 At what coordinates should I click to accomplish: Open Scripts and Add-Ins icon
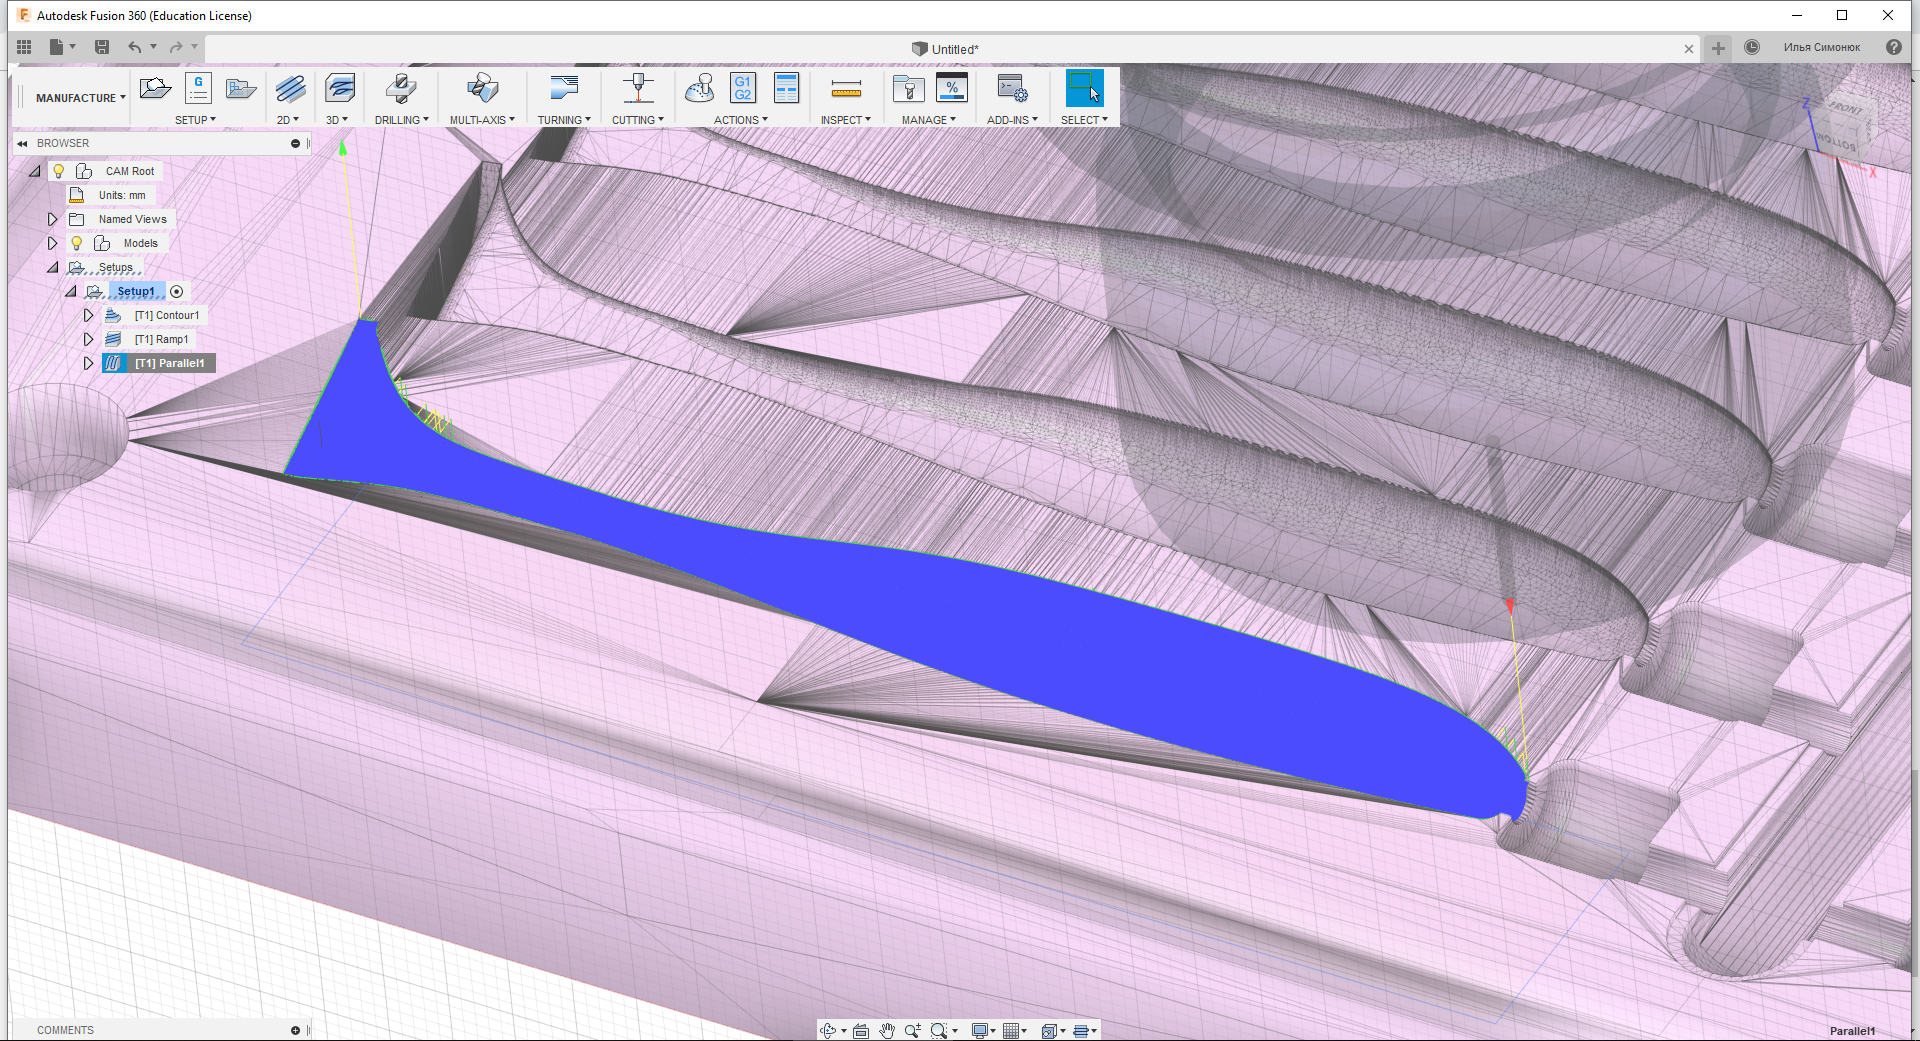(x=1012, y=88)
